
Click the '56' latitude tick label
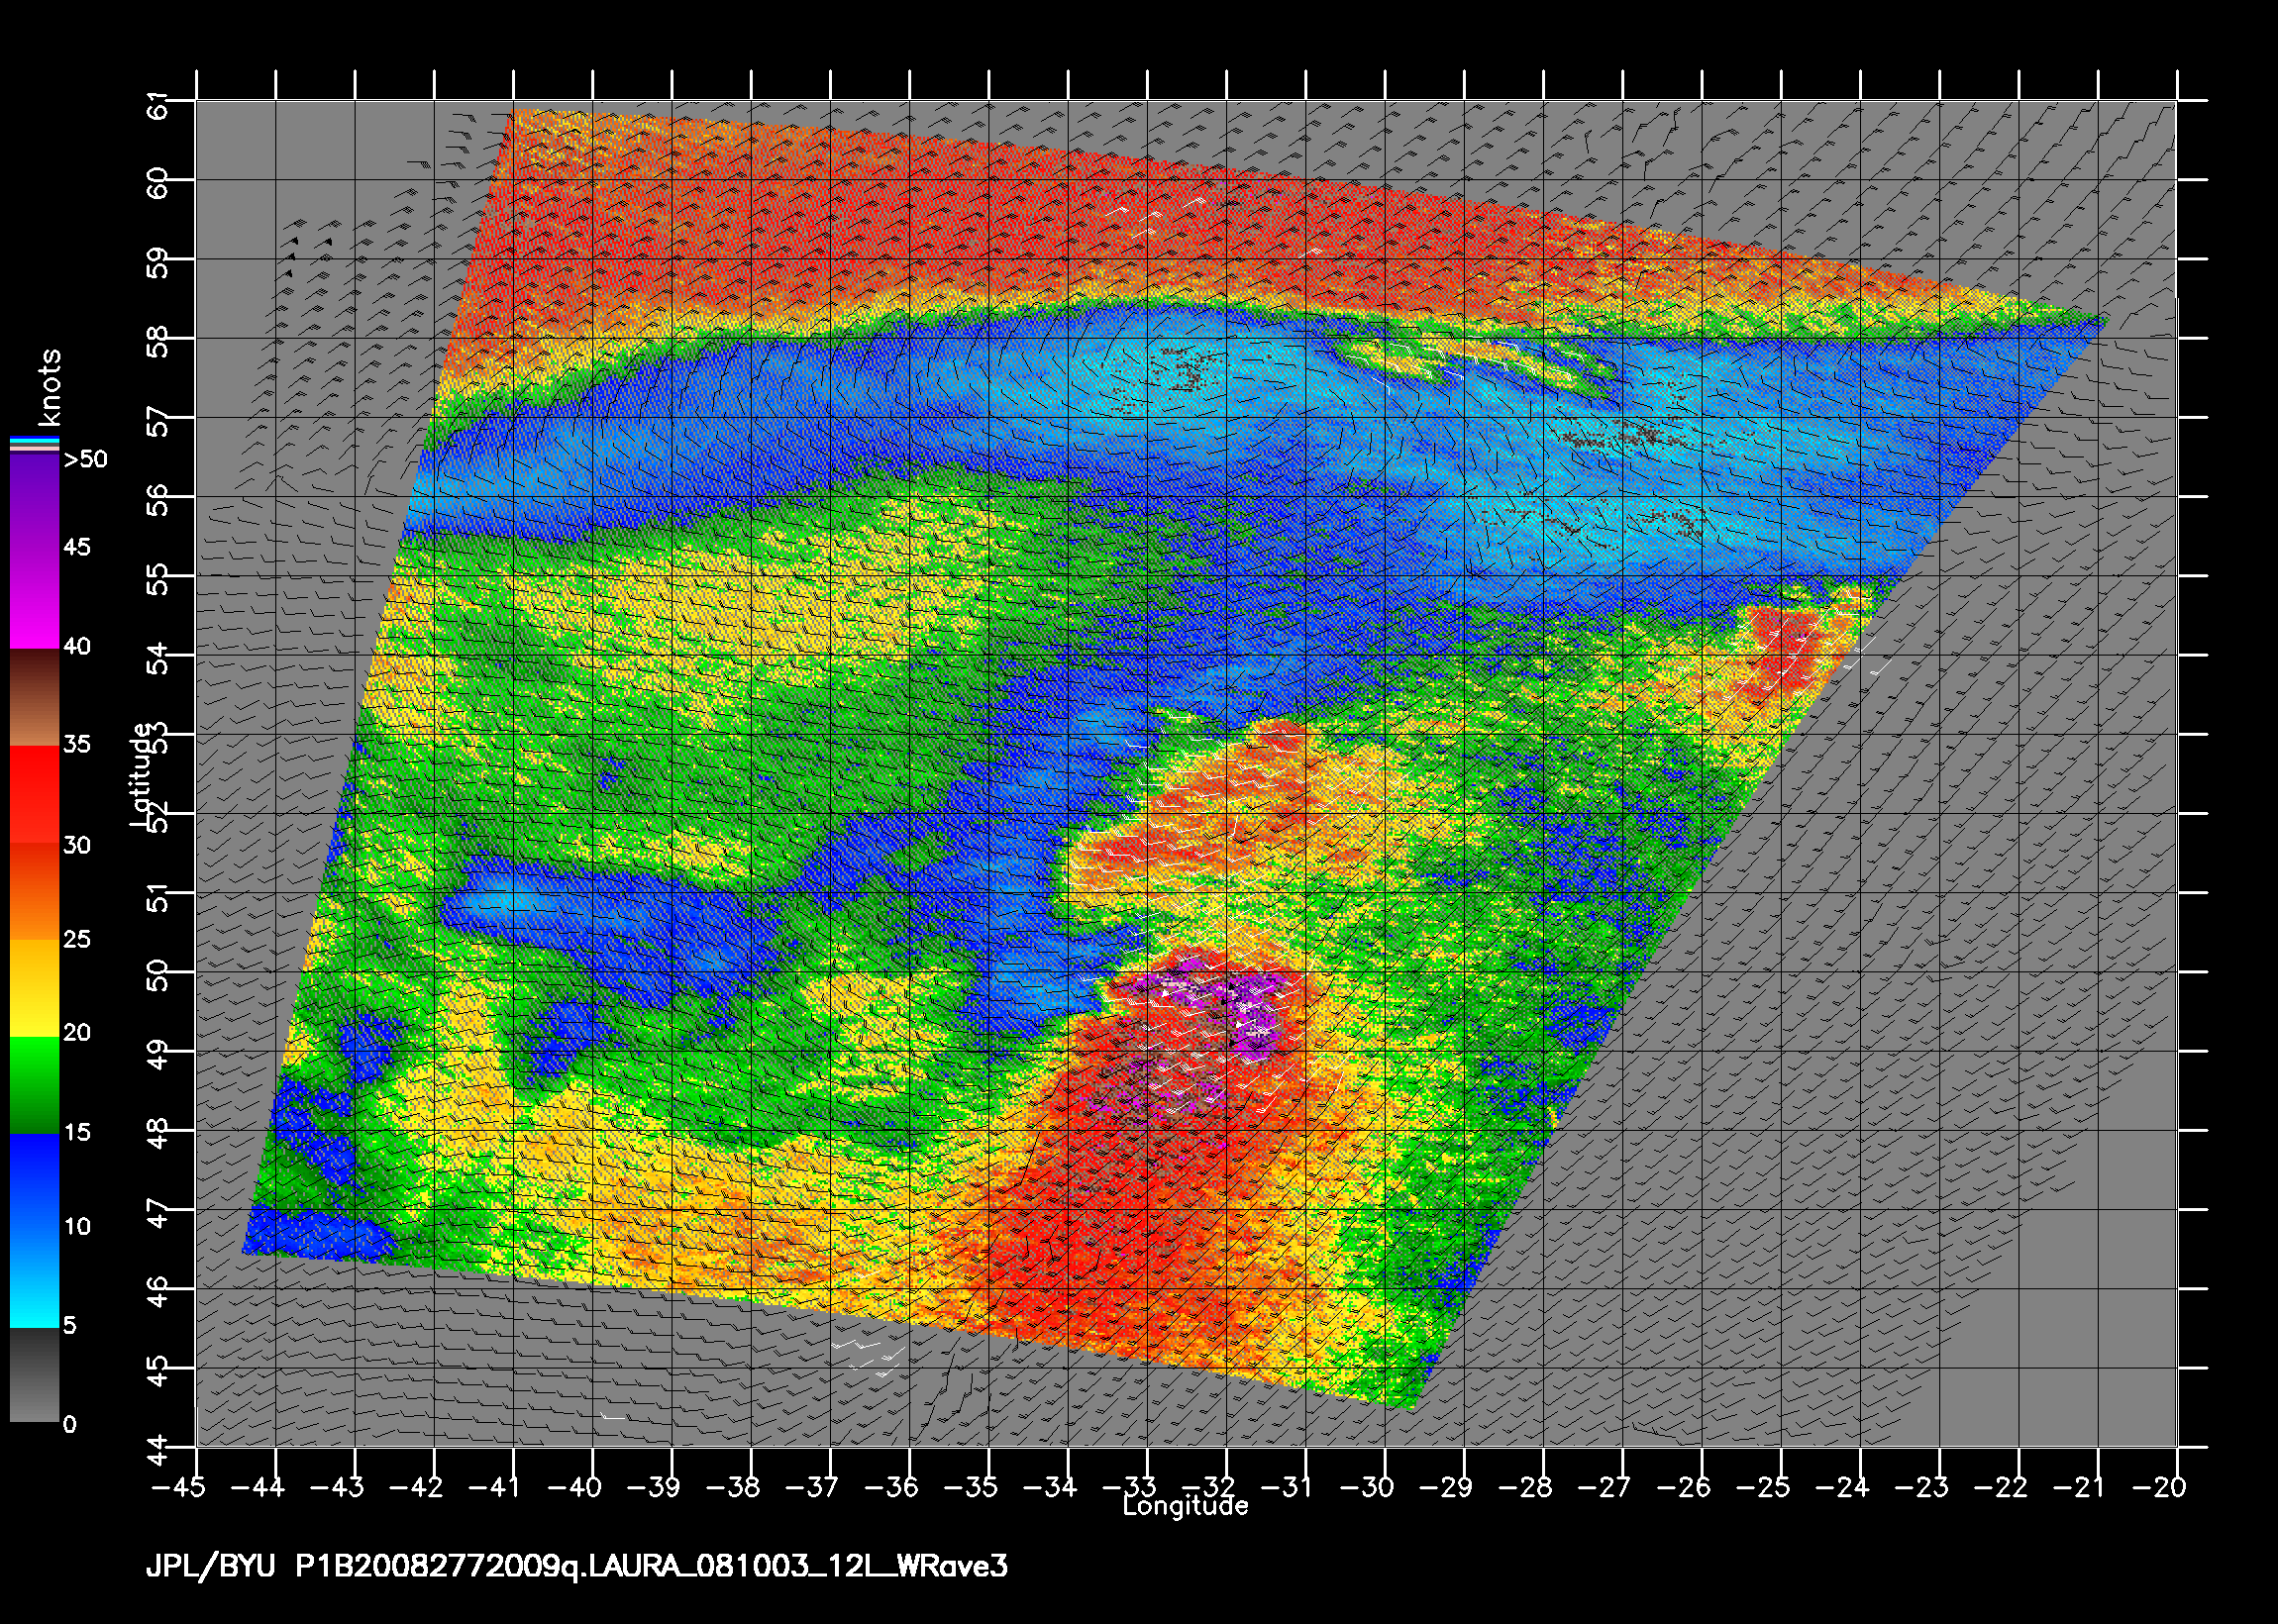(157, 501)
